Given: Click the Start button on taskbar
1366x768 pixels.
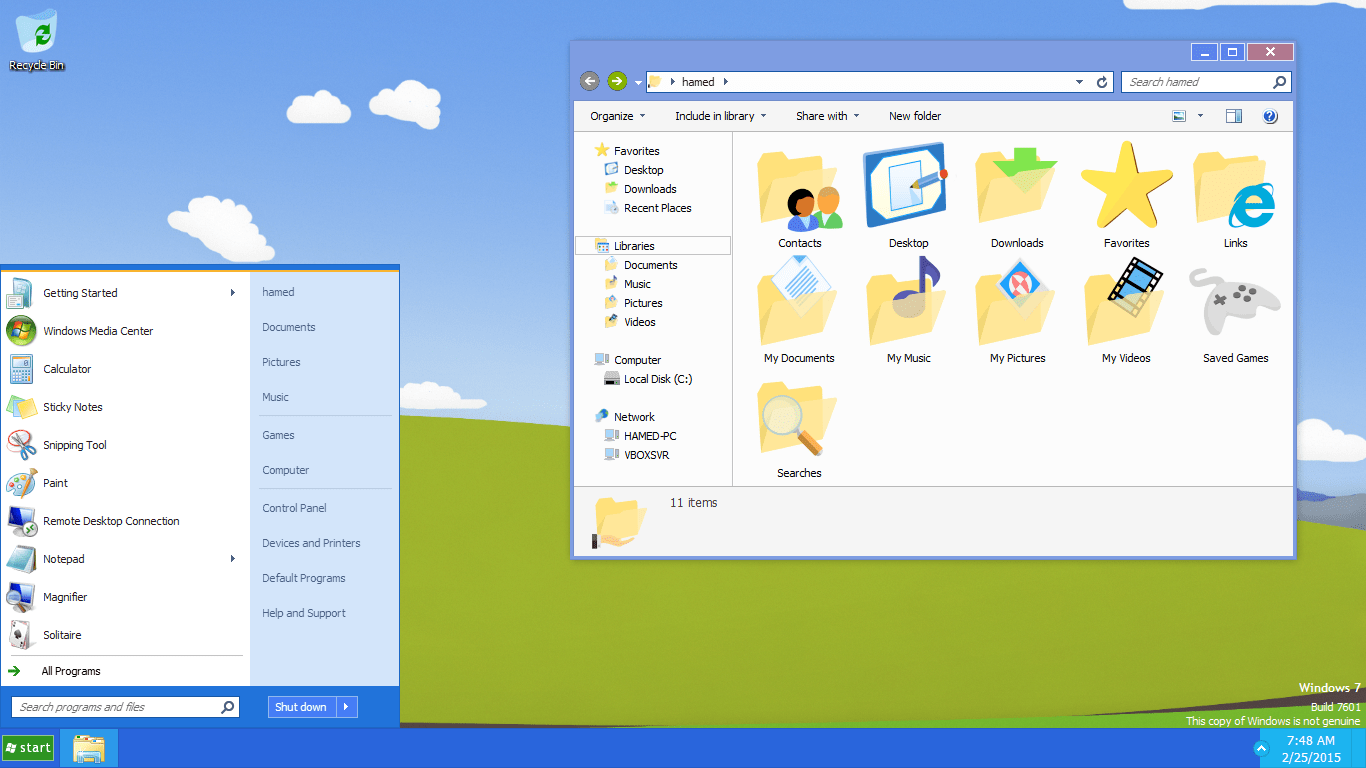Looking at the screenshot, I should [28, 748].
